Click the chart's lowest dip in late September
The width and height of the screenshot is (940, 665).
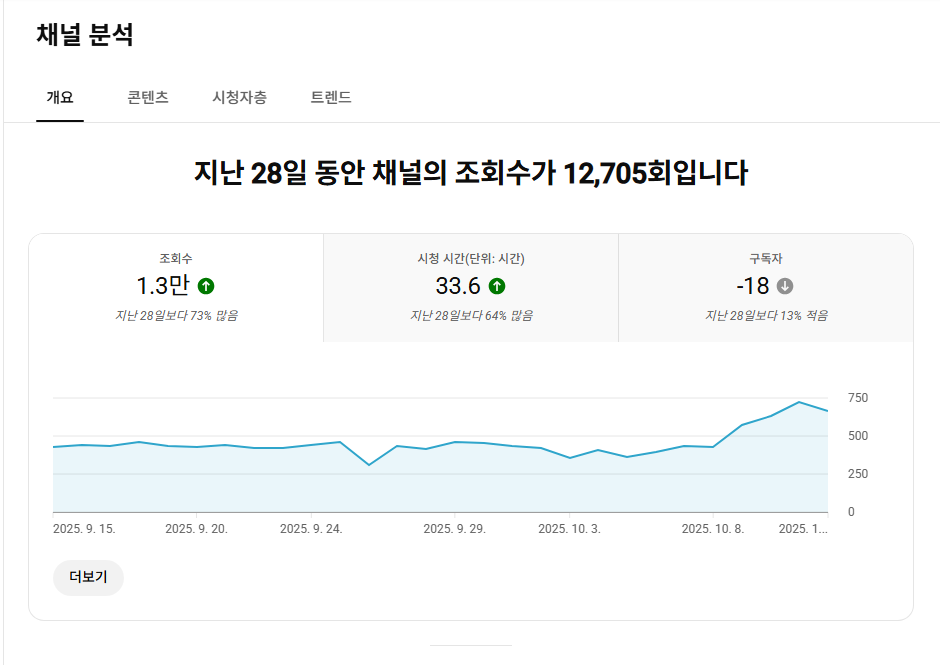pyautogui.click(x=369, y=465)
